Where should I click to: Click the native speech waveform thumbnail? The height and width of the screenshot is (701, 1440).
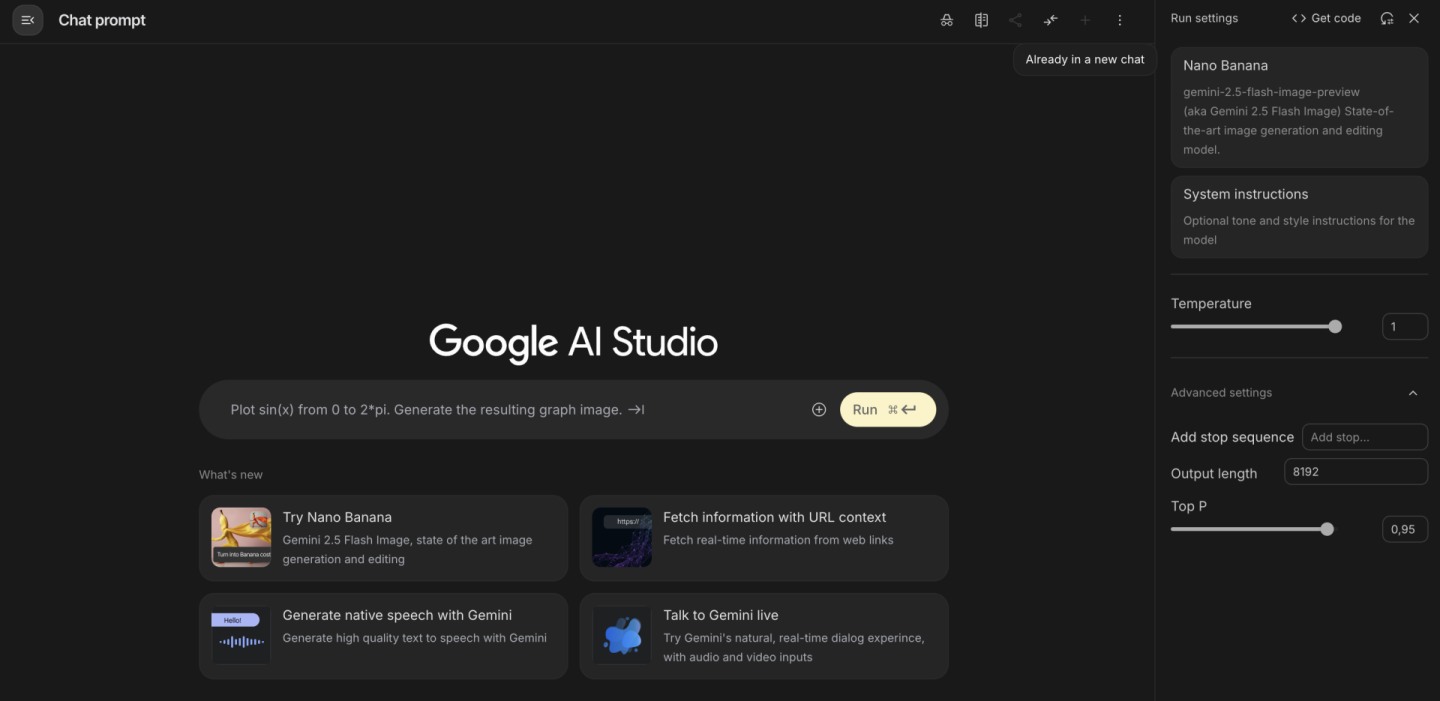[x=241, y=635]
